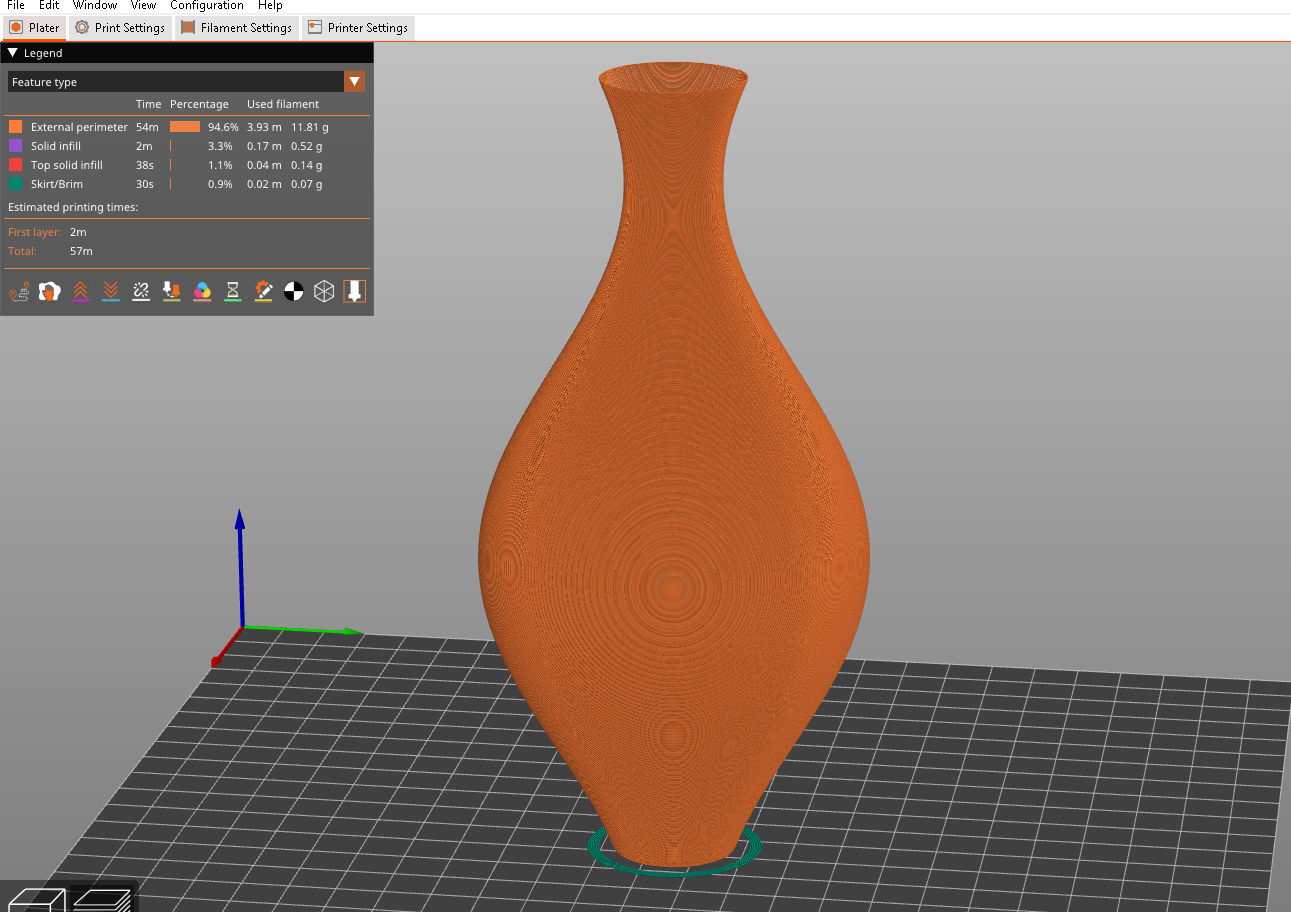The height and width of the screenshot is (912, 1291).
Task: Click the 0.52 g solid infill weight
Action: click(307, 146)
